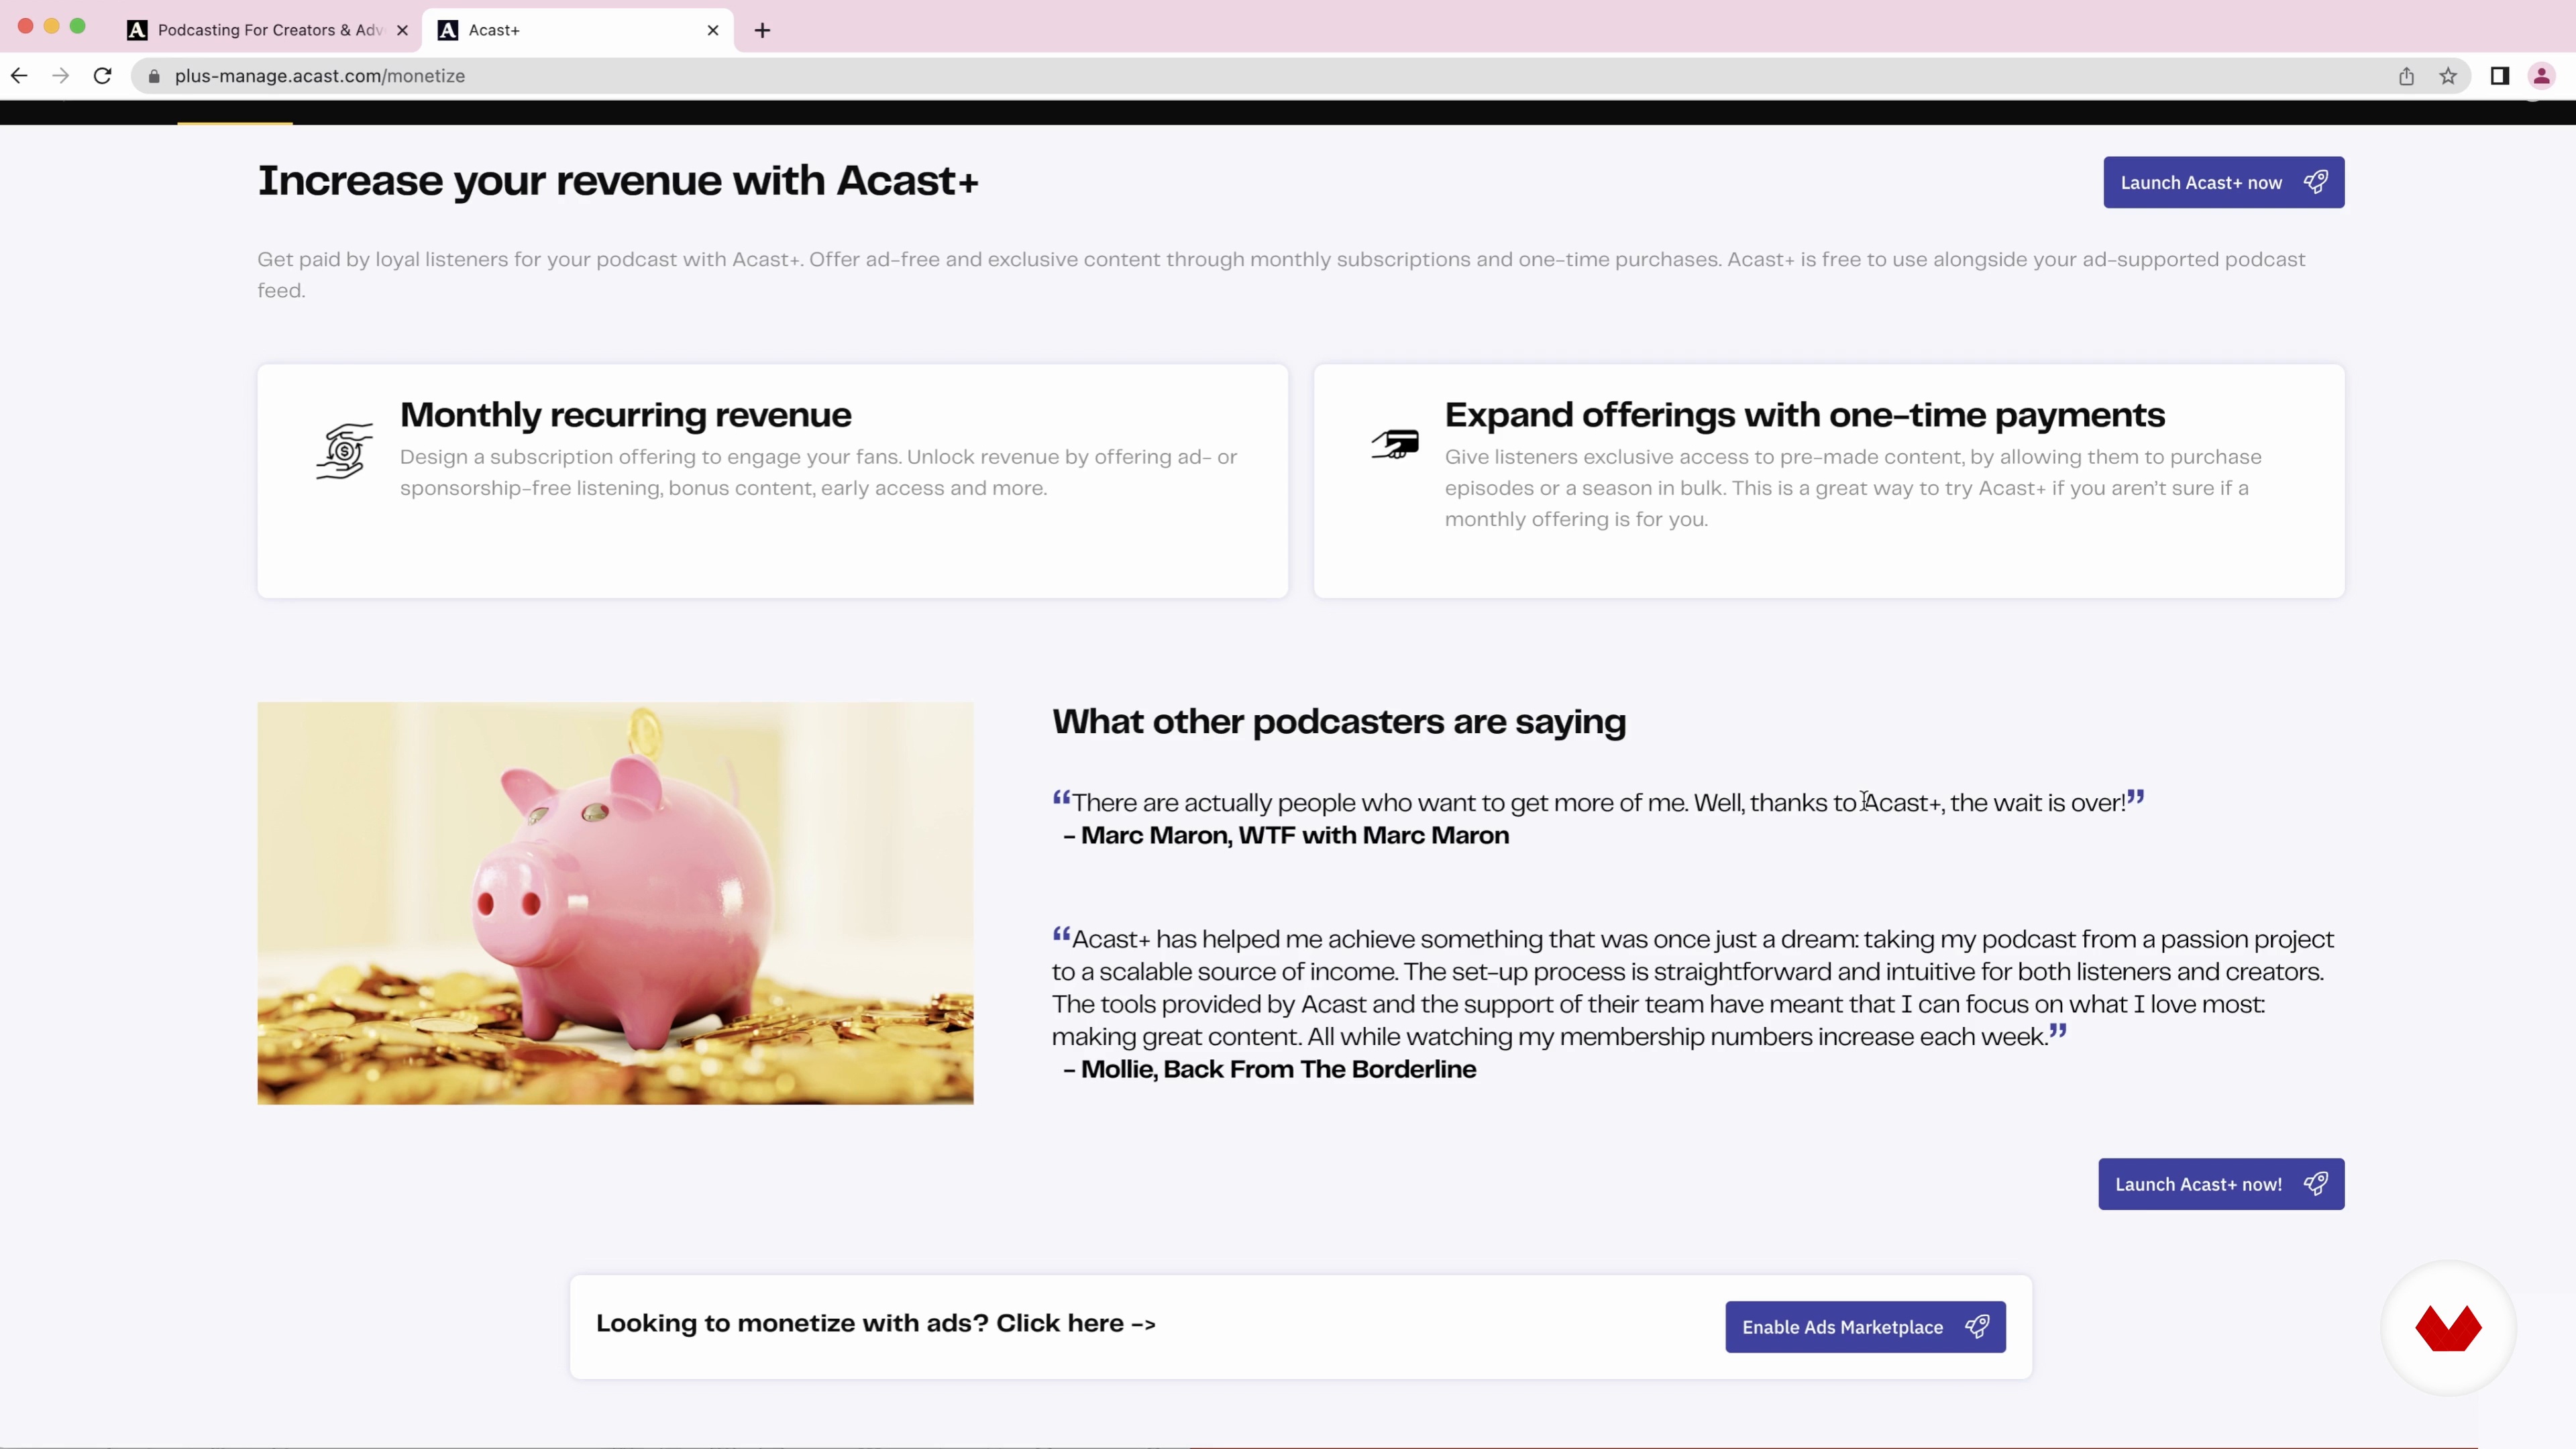Click the Monthly recurring revenue heading
The width and height of the screenshot is (2576, 1449).
coord(626,415)
